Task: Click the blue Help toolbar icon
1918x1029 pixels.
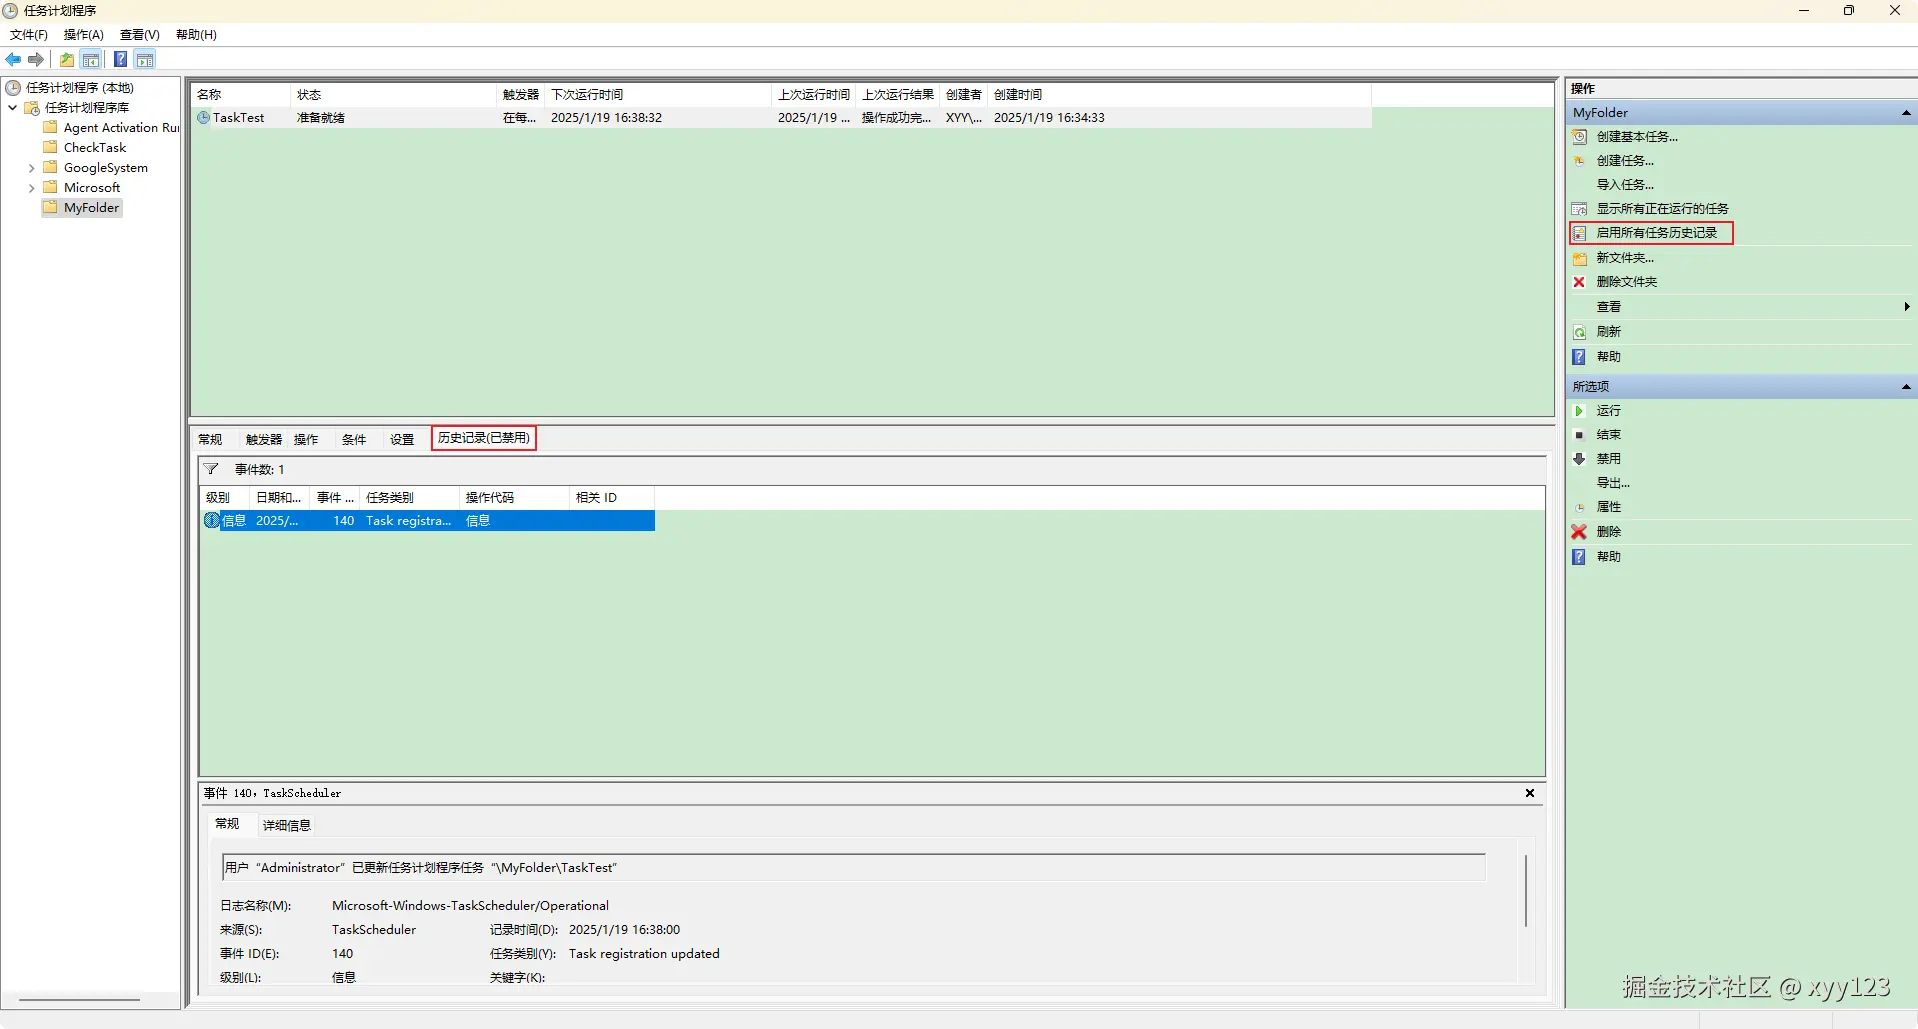Action: 120,60
